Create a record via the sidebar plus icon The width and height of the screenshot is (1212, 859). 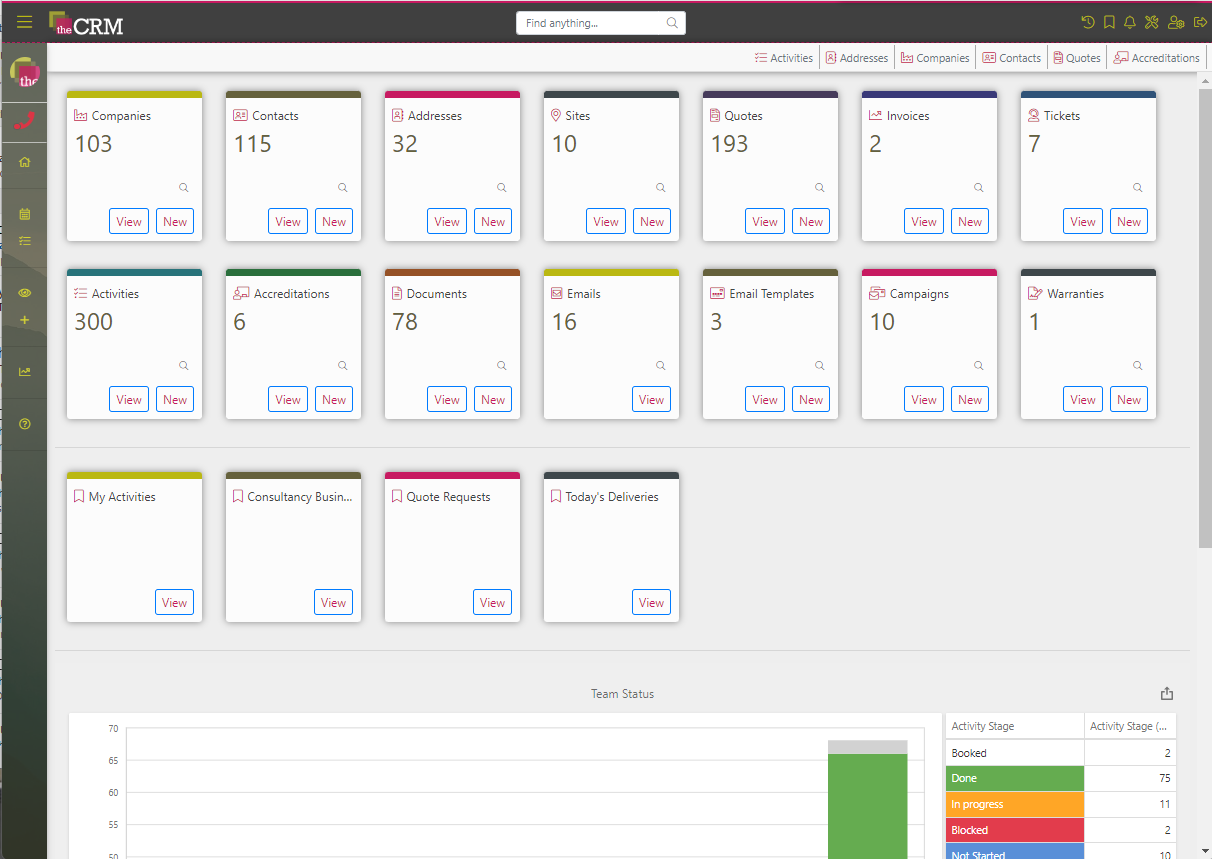click(24, 320)
